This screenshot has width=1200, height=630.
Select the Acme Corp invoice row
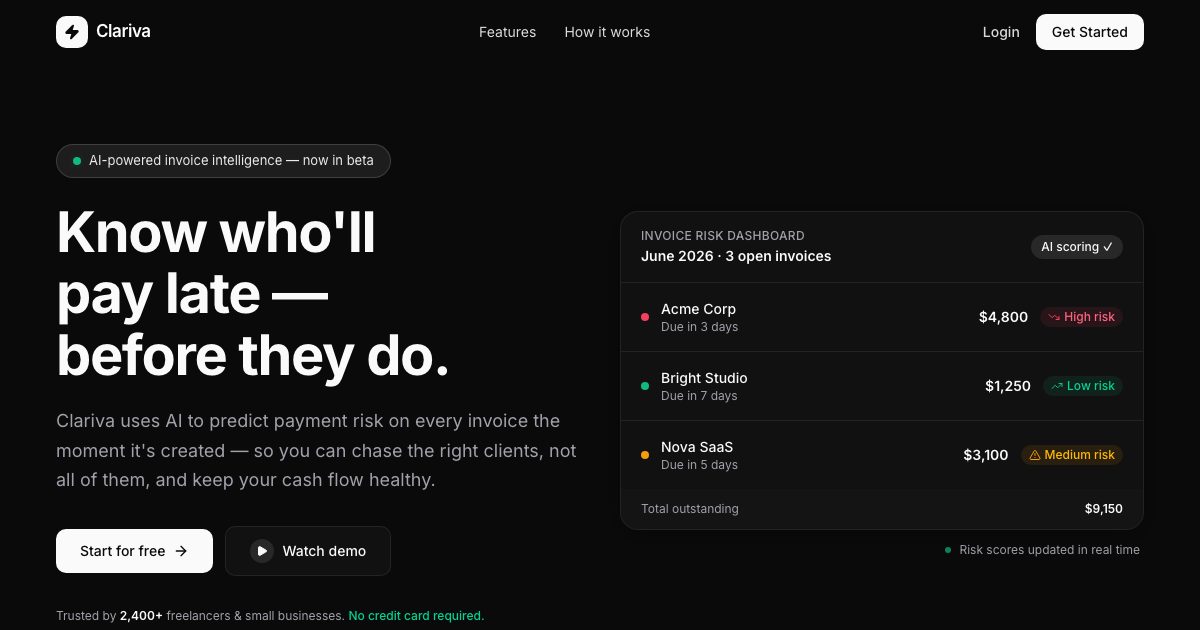click(882, 317)
